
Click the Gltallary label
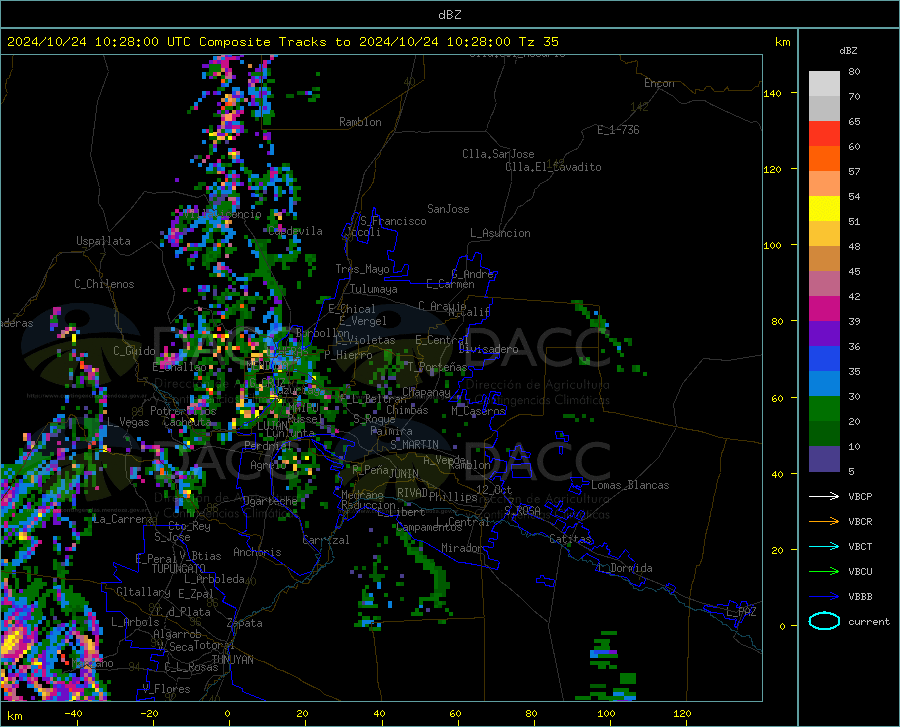pos(143,592)
